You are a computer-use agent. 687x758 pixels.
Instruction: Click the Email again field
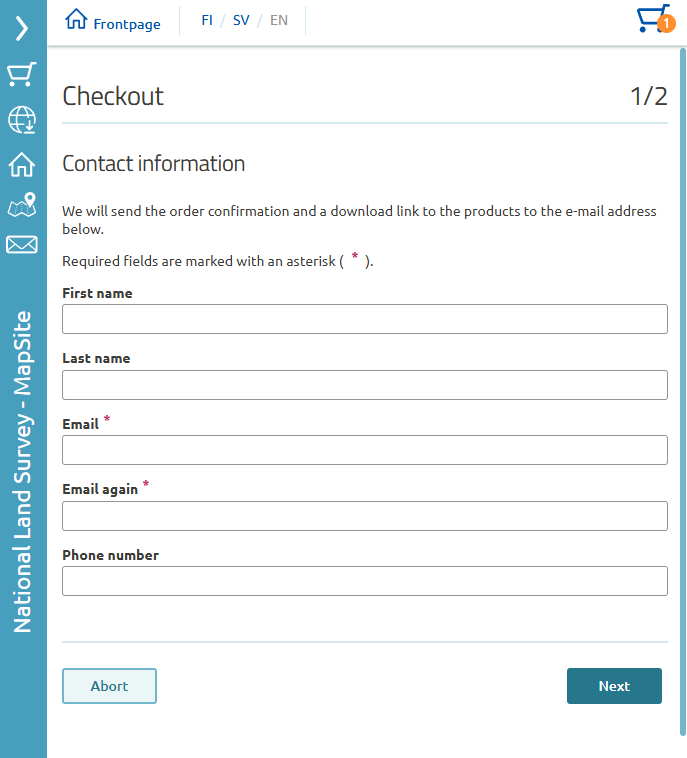(365, 516)
